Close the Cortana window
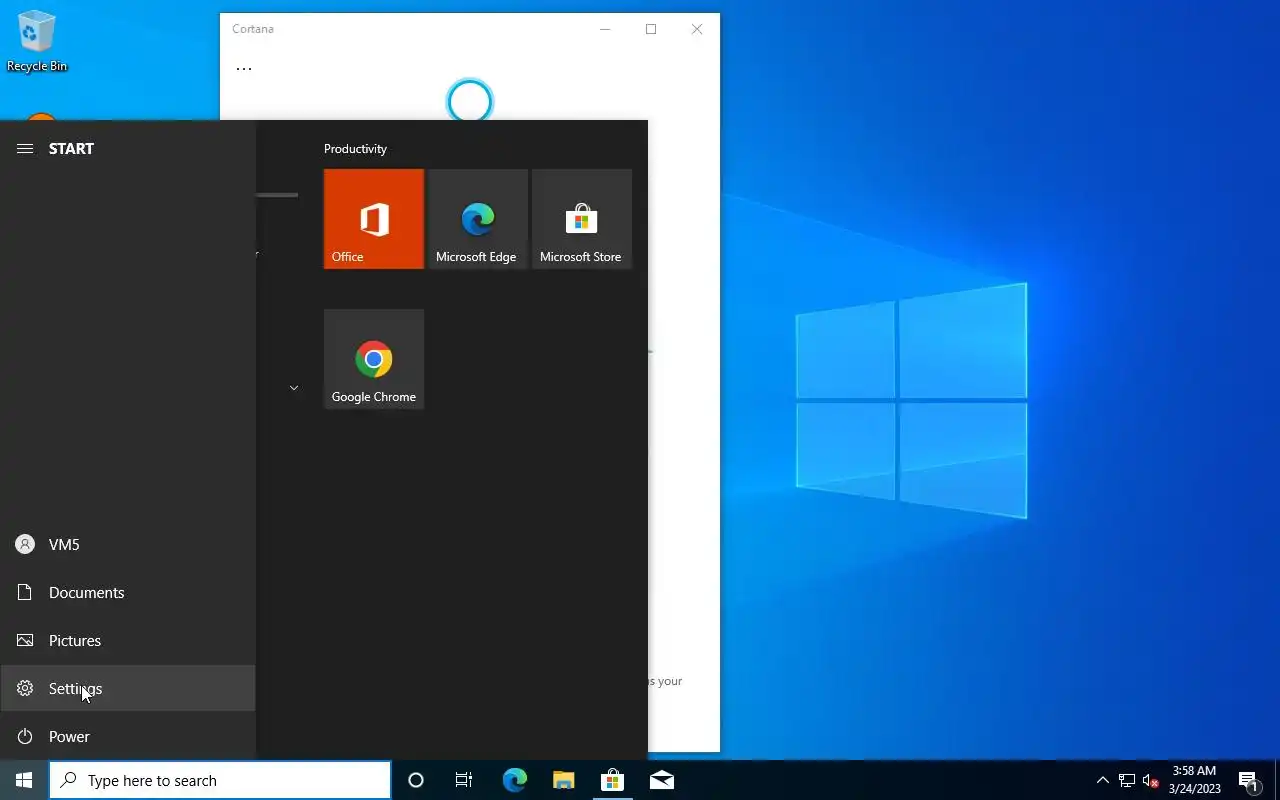Screen dimensions: 1280x800 coord(697,29)
